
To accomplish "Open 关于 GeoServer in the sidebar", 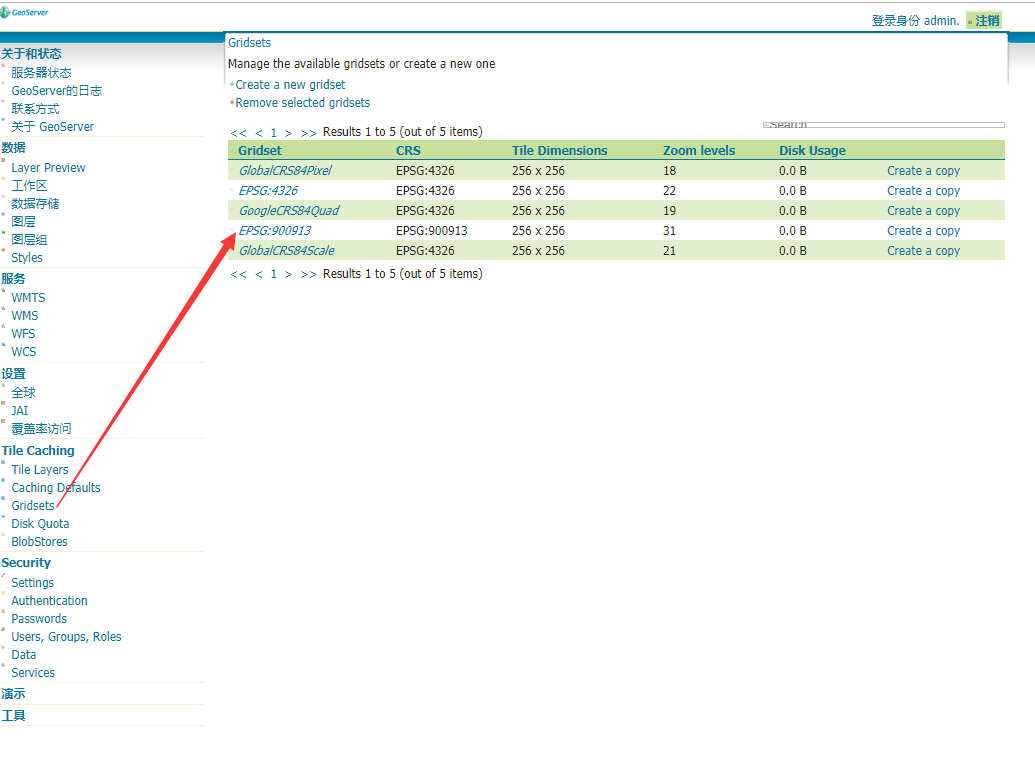I will pos(52,127).
